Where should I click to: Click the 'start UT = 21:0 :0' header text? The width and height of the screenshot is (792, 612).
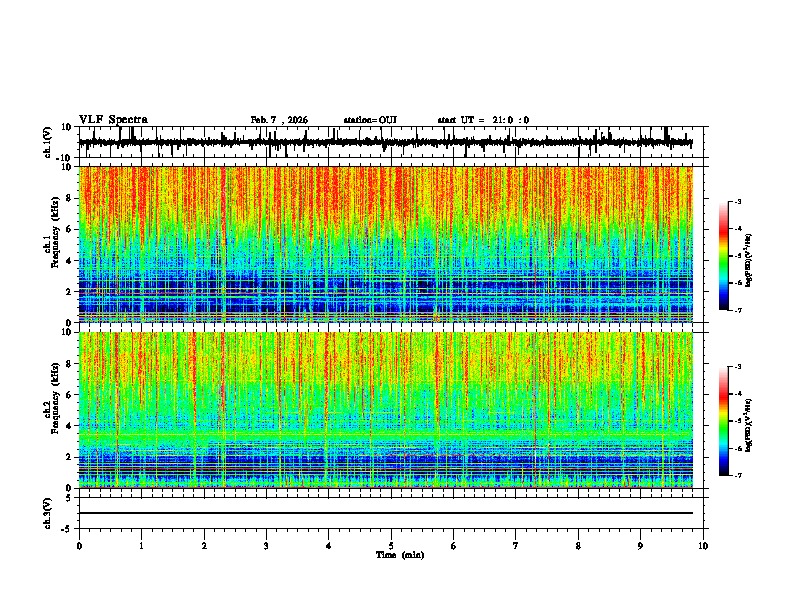(483, 120)
